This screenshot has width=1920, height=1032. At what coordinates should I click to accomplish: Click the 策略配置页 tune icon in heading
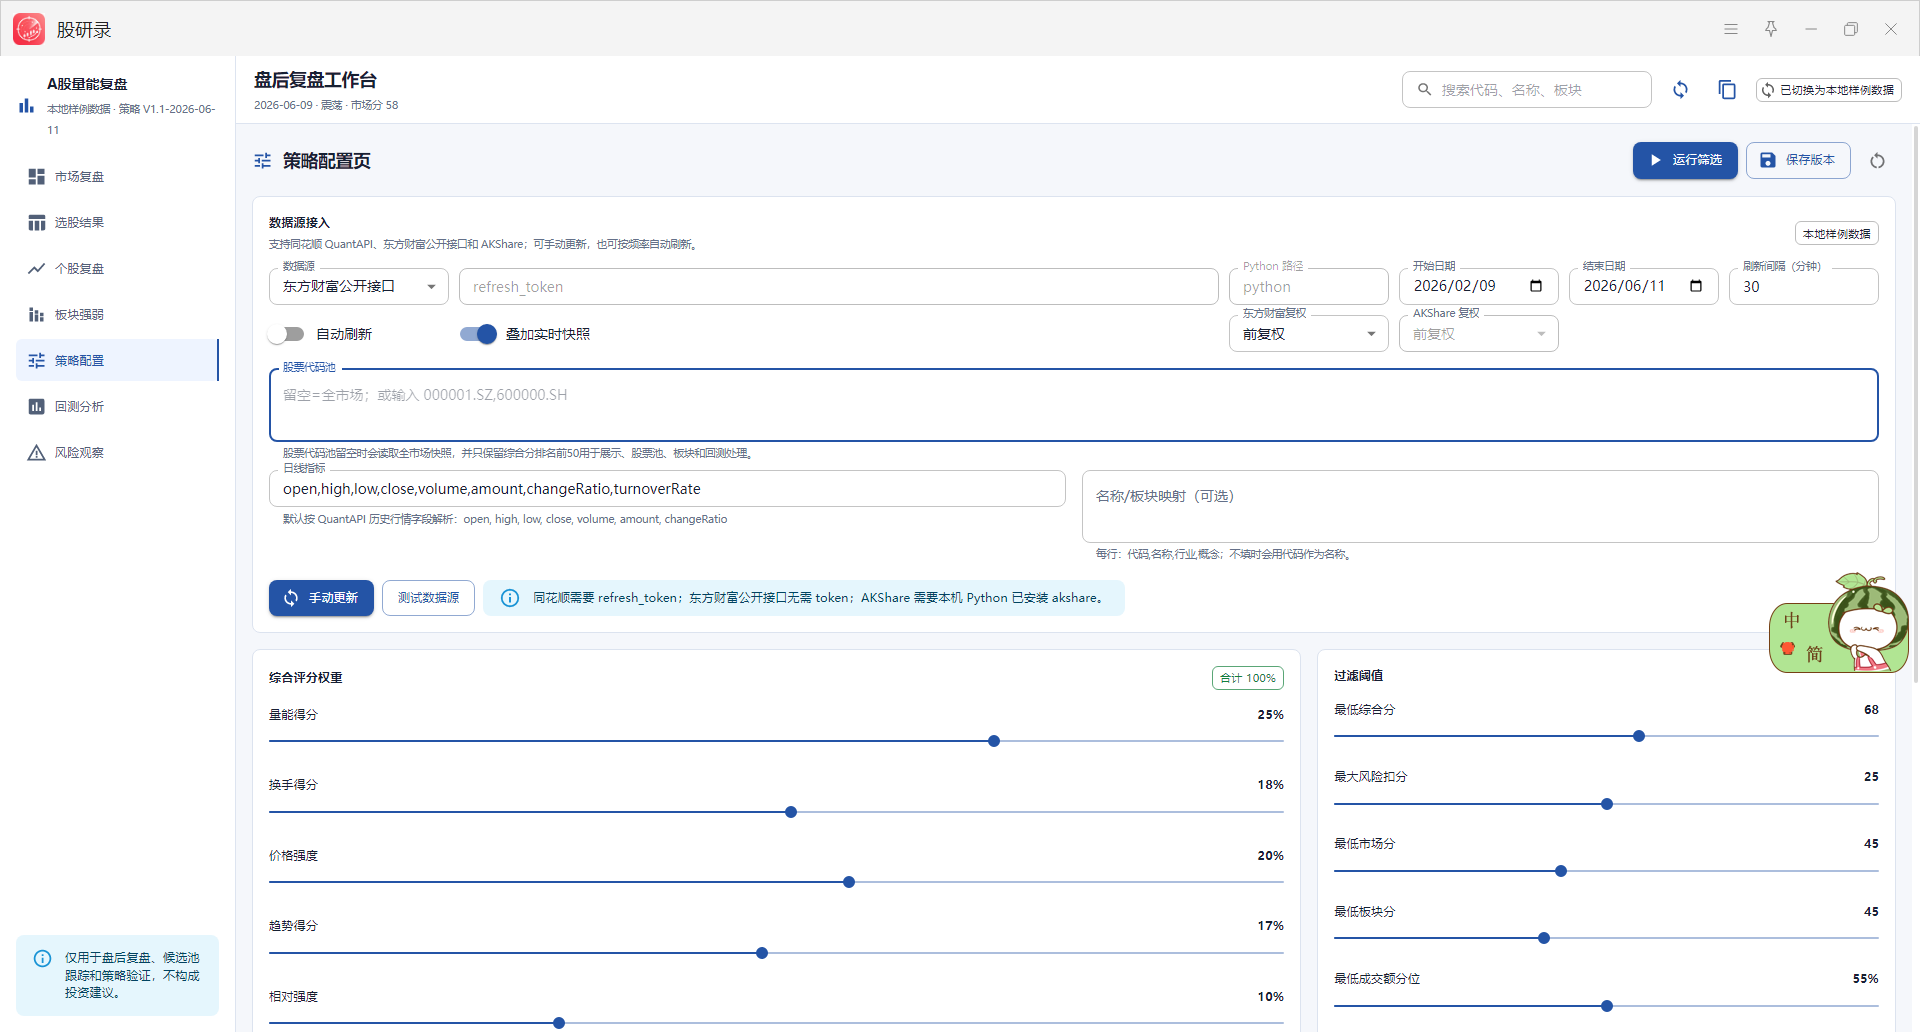click(x=263, y=161)
